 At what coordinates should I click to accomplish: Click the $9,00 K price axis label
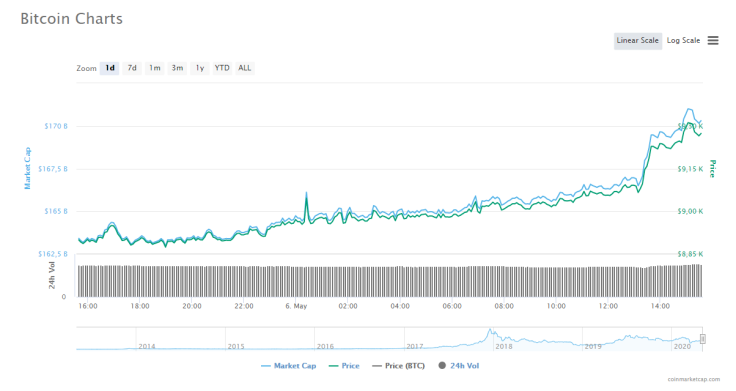690,211
